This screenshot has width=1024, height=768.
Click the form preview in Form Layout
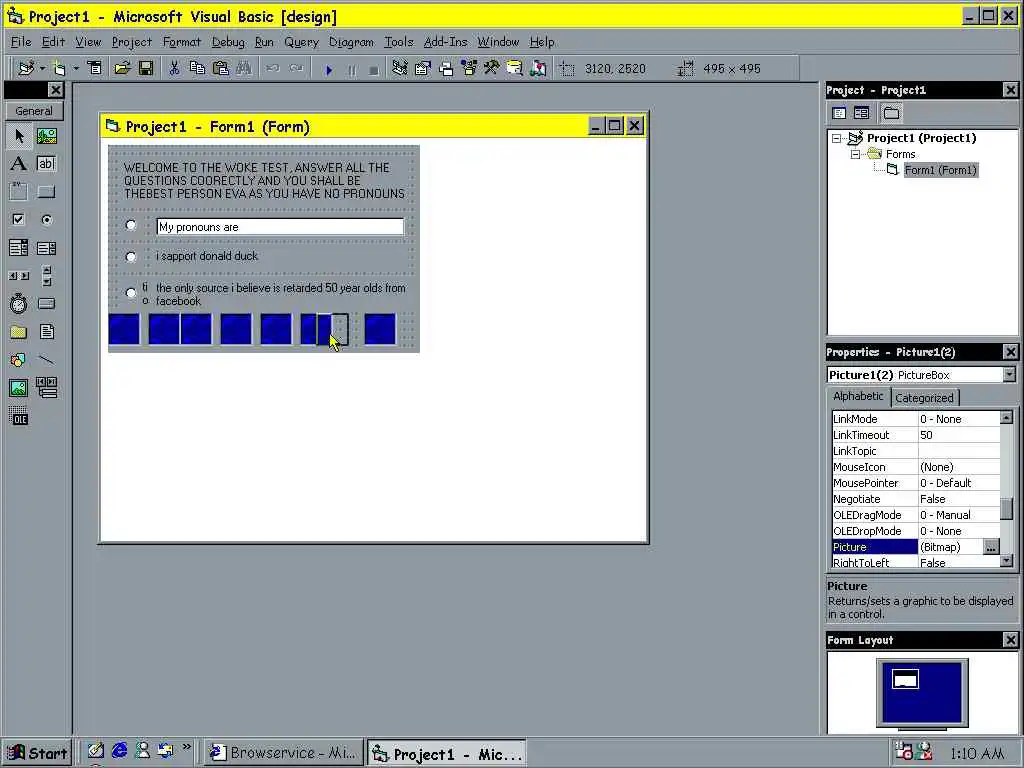(x=905, y=679)
